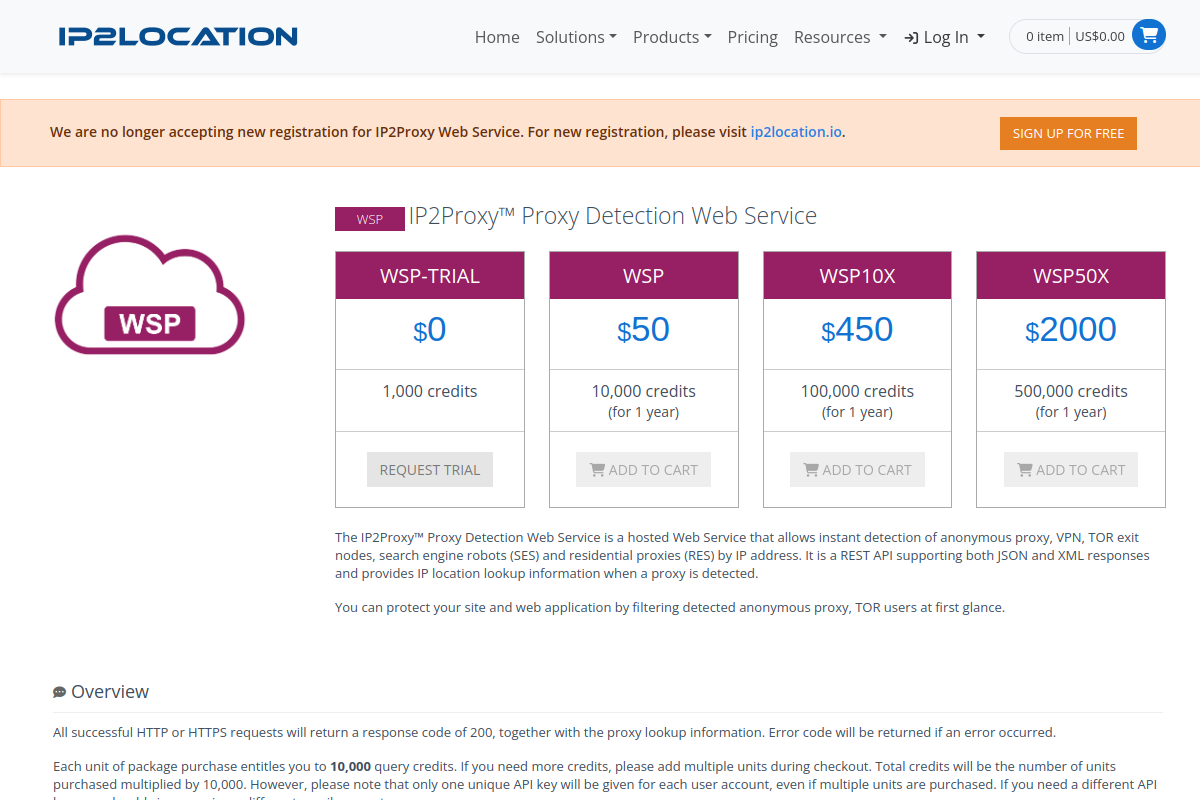Click the WSP cloud product image

click(x=150, y=295)
